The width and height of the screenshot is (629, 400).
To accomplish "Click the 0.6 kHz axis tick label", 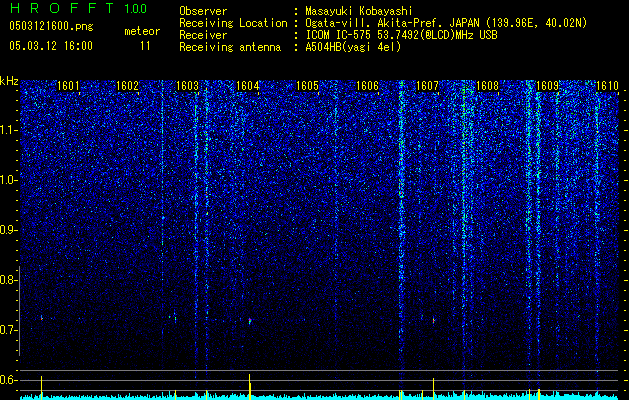I will 7,380.
